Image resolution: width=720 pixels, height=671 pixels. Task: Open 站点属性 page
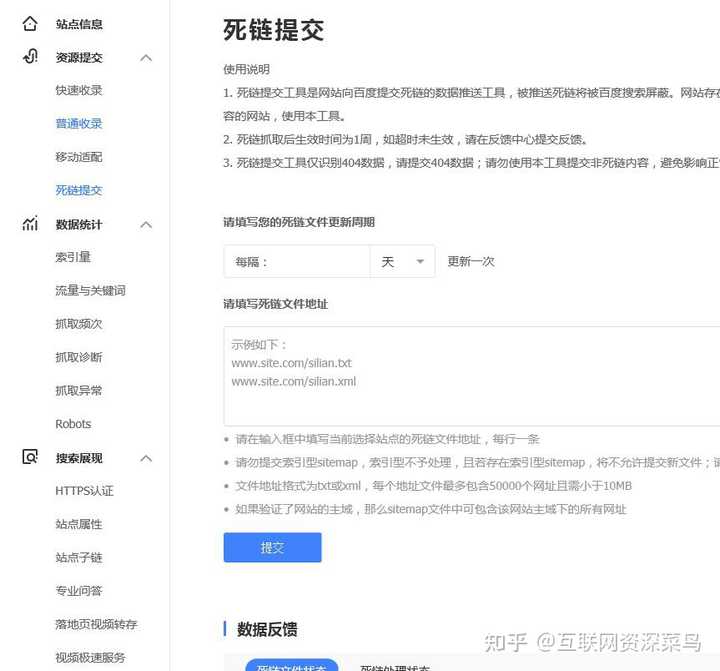(79, 524)
